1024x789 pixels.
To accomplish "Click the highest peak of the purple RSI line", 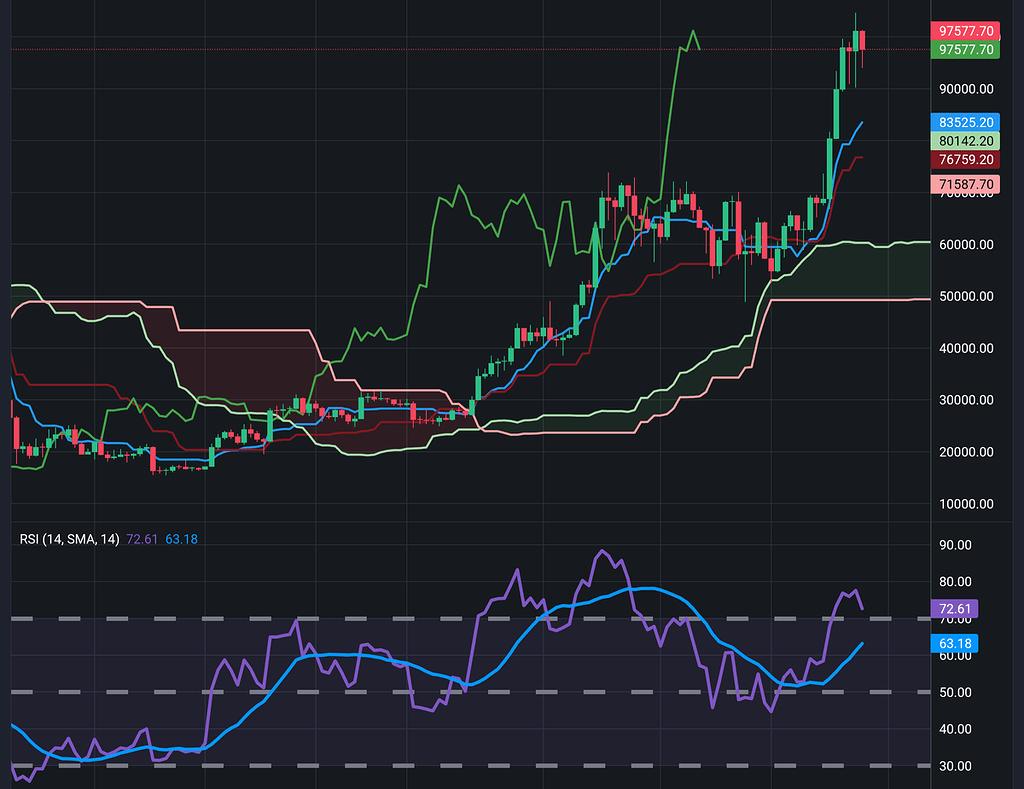I will [x=601, y=550].
